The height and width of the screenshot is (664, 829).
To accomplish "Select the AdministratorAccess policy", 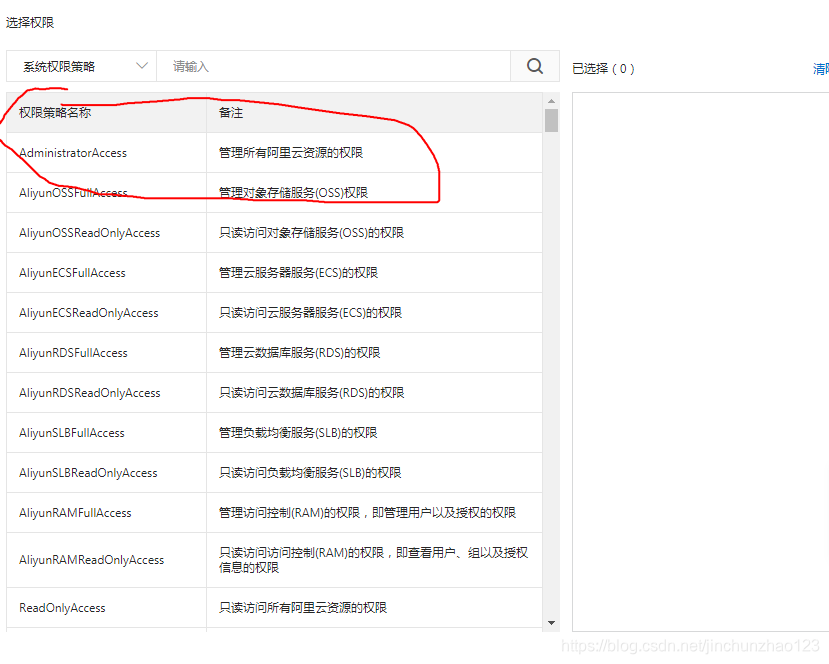I will [73, 153].
